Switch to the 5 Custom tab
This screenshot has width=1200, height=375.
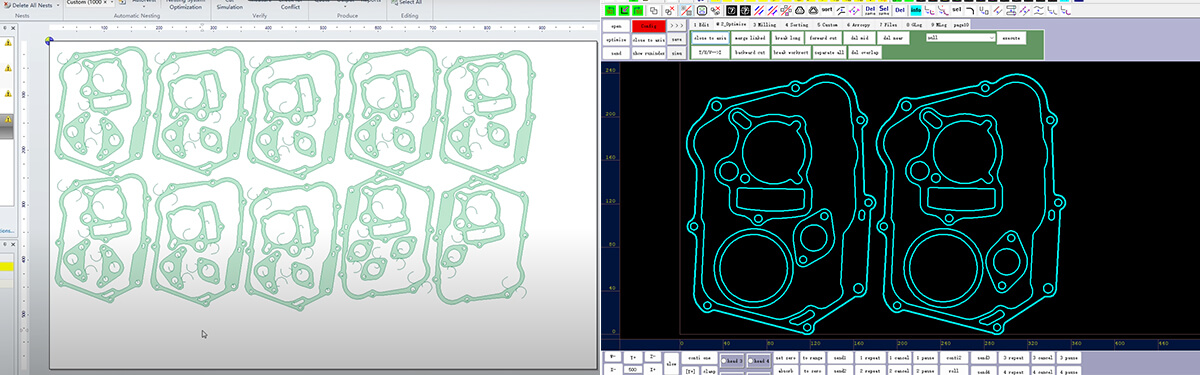tap(827, 24)
